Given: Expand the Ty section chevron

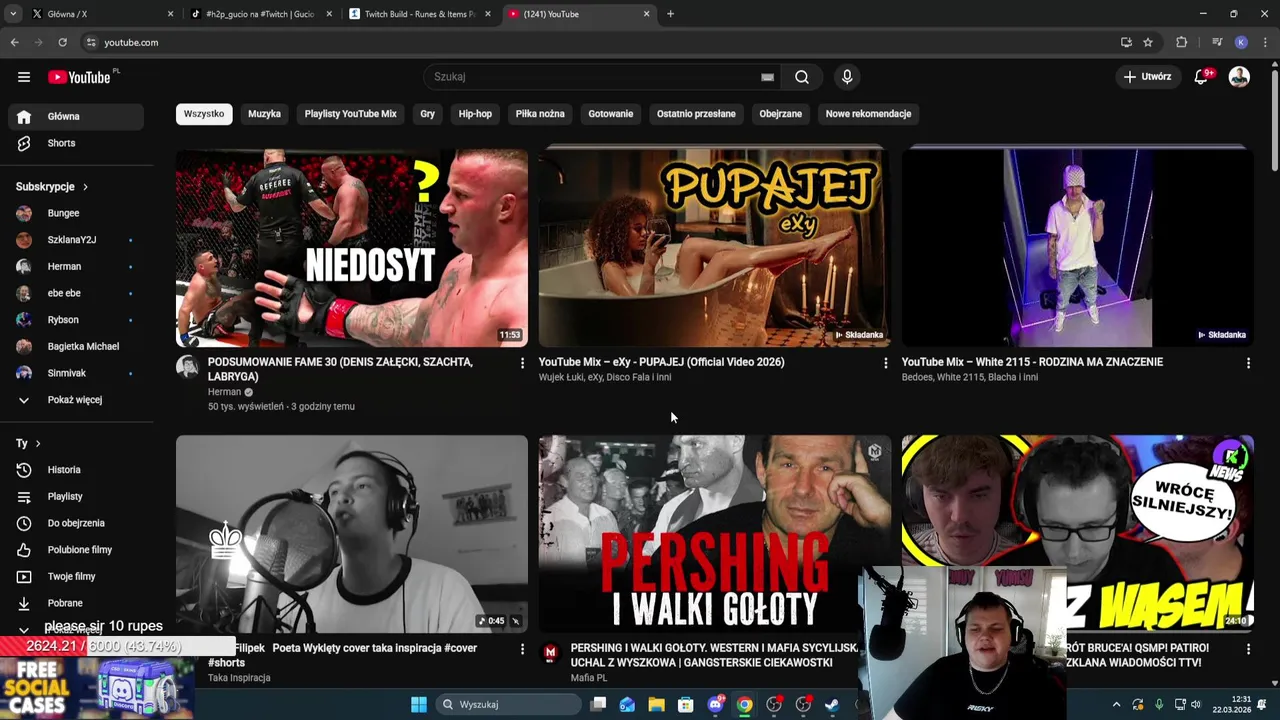Looking at the screenshot, I should 38,443.
